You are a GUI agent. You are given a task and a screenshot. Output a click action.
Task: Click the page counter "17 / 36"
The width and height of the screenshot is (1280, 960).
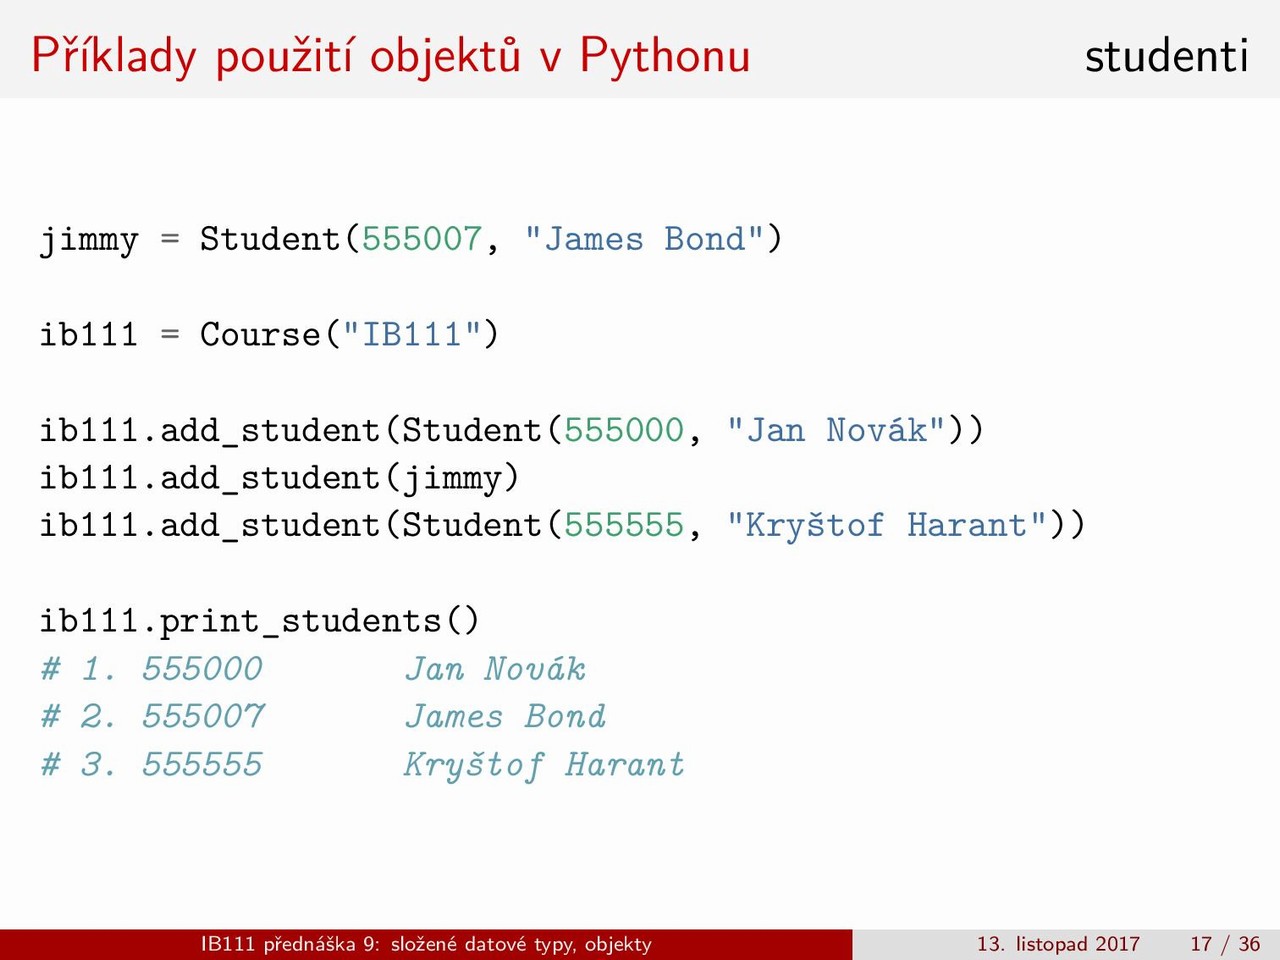(x=1225, y=944)
